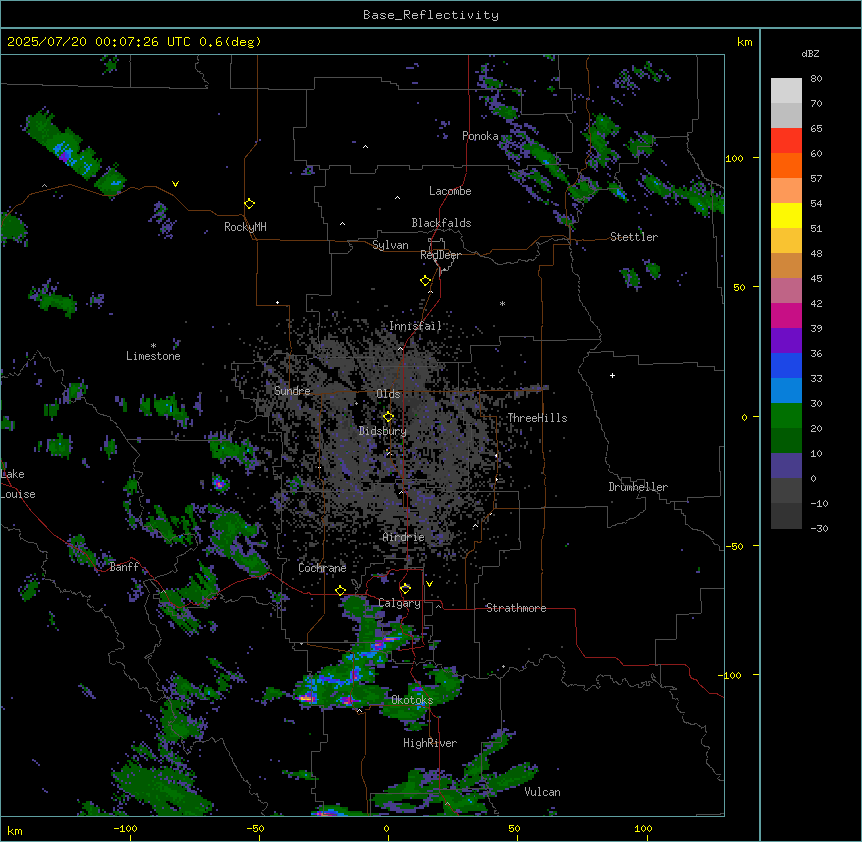Viewport: 862px width, 842px height.
Task: Click the white plus marker north of Drumheller
Action: tap(612, 375)
